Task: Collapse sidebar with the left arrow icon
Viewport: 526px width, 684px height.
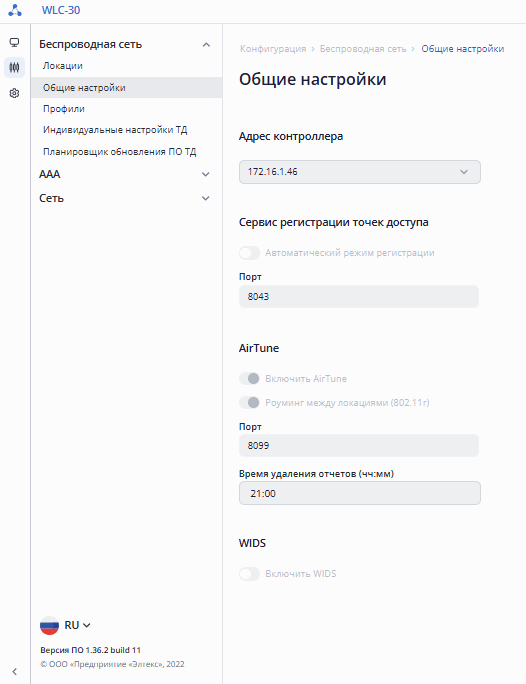Action: 14,671
